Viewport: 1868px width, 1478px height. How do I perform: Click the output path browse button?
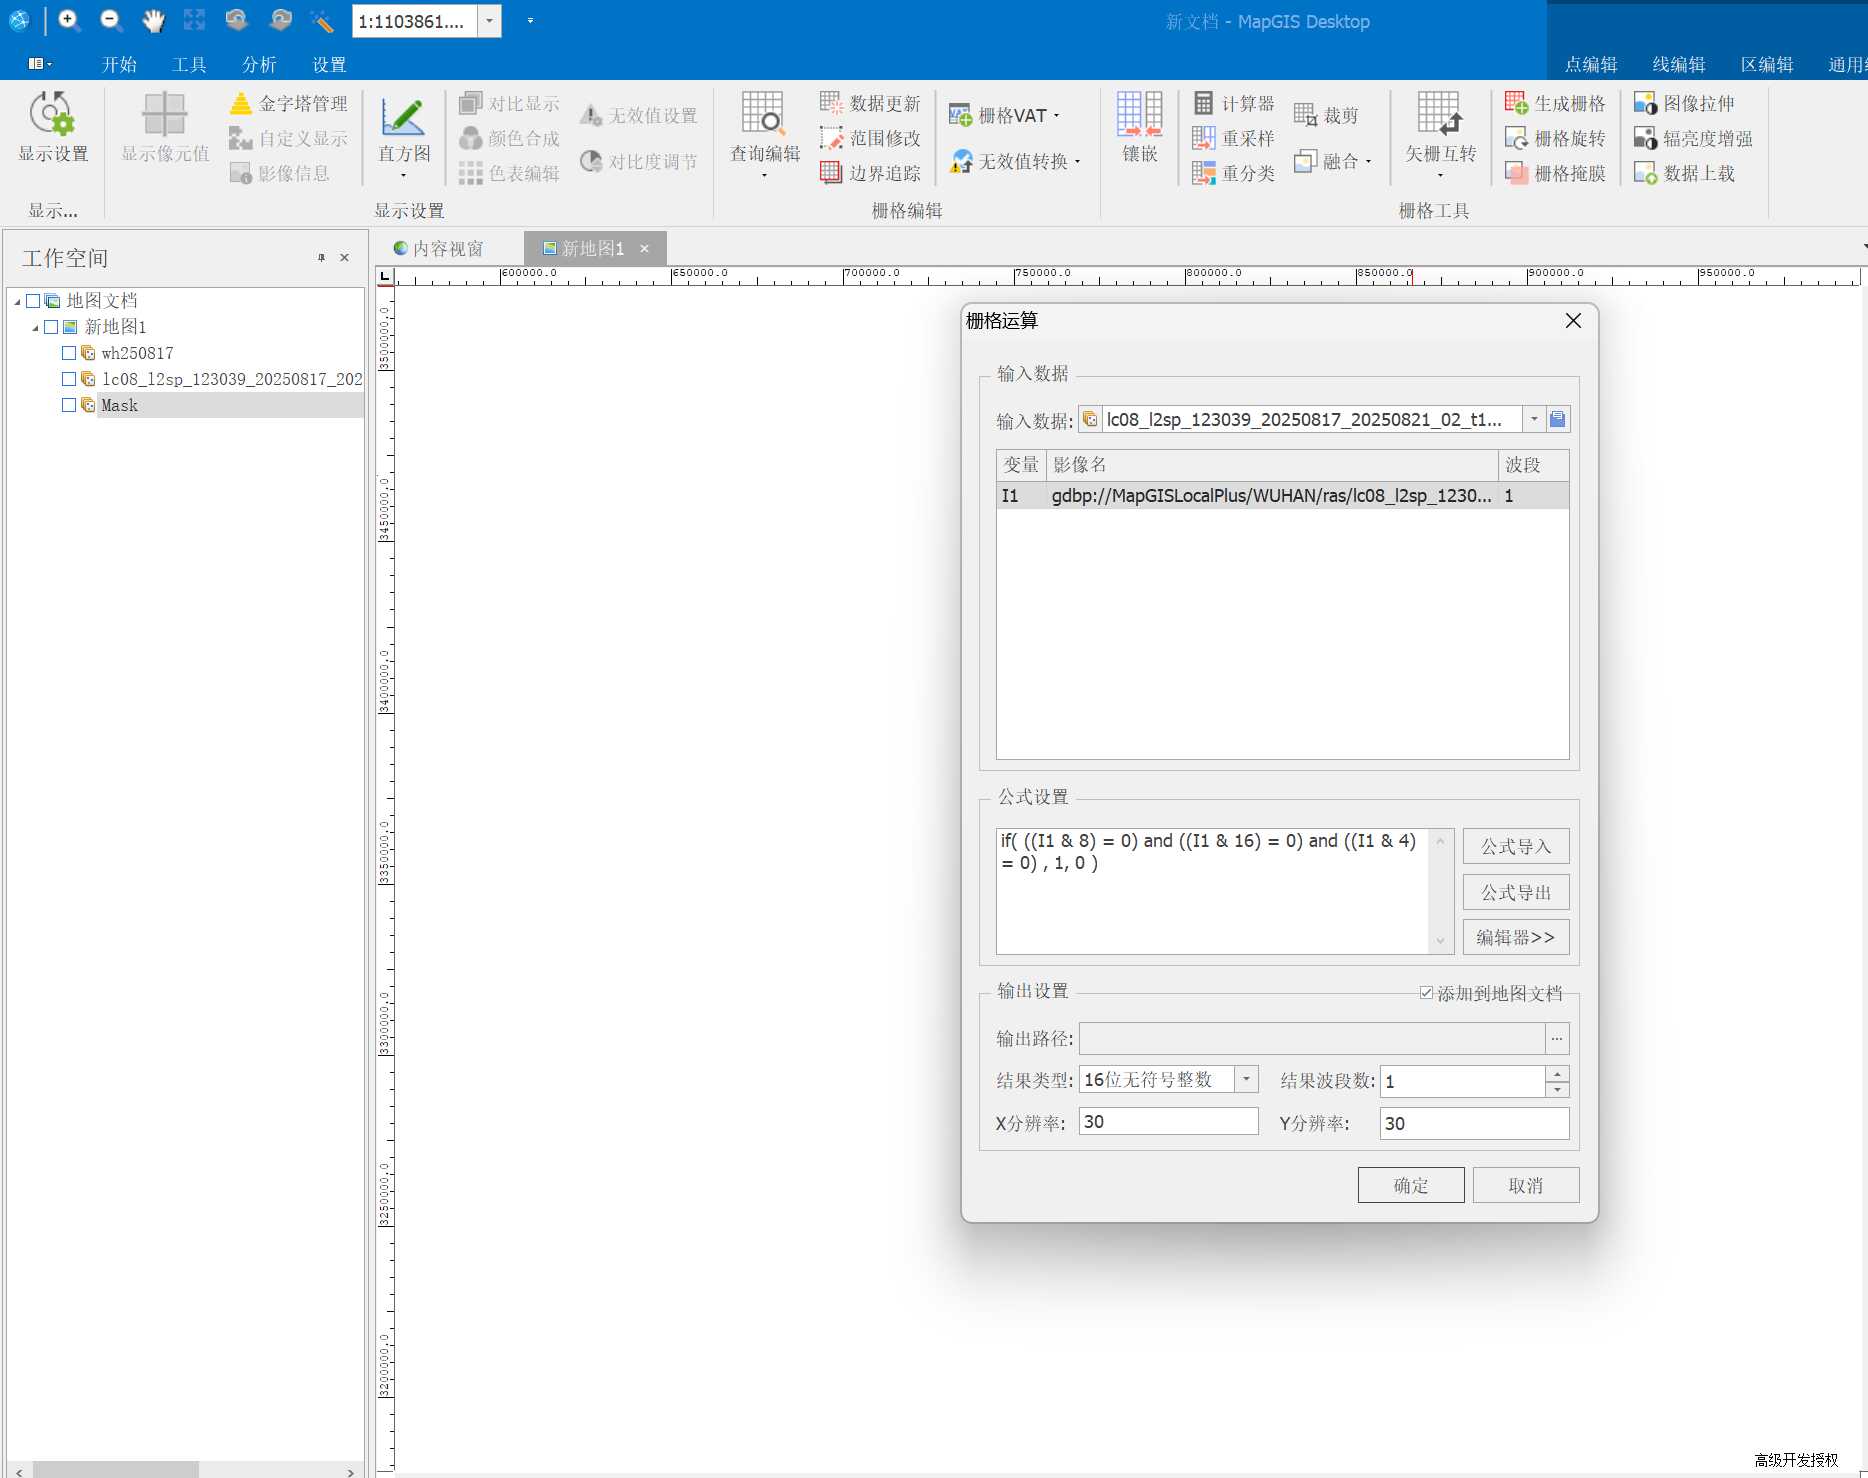click(x=1557, y=1039)
